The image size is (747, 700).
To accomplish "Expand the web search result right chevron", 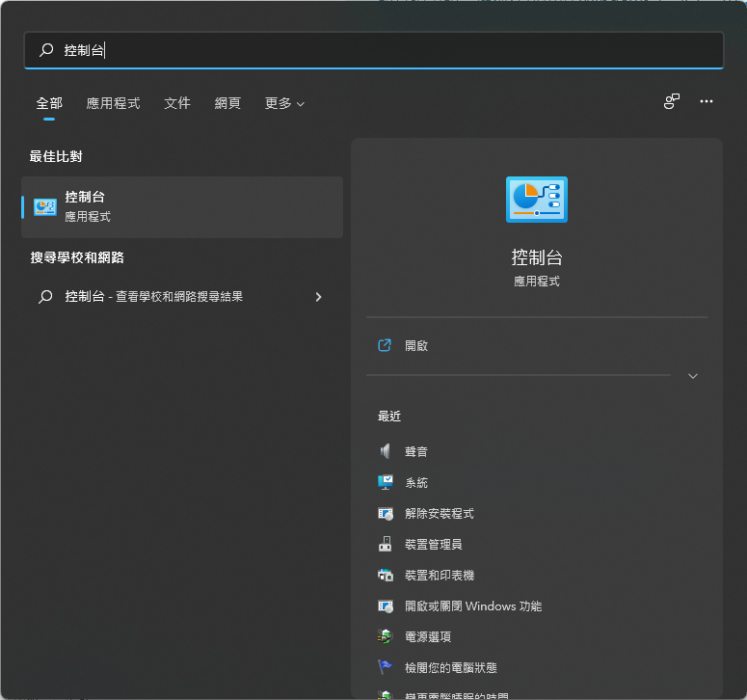I will [x=318, y=297].
